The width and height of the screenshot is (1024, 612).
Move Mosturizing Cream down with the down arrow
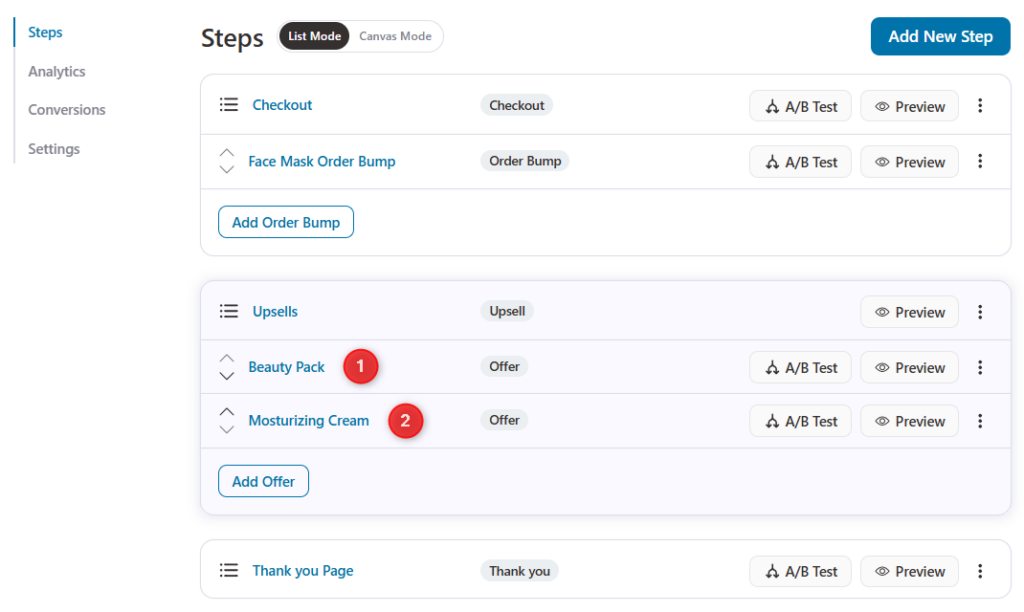click(227, 429)
